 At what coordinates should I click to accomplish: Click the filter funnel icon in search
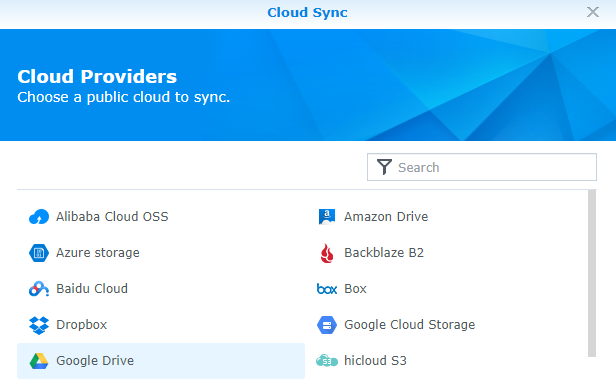[x=384, y=167]
